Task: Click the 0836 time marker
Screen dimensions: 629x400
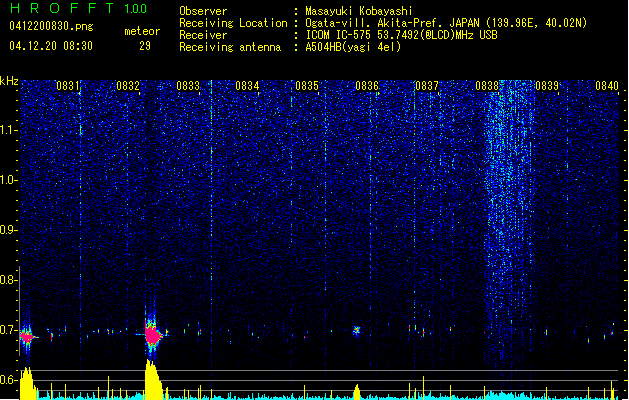Action: (367, 86)
